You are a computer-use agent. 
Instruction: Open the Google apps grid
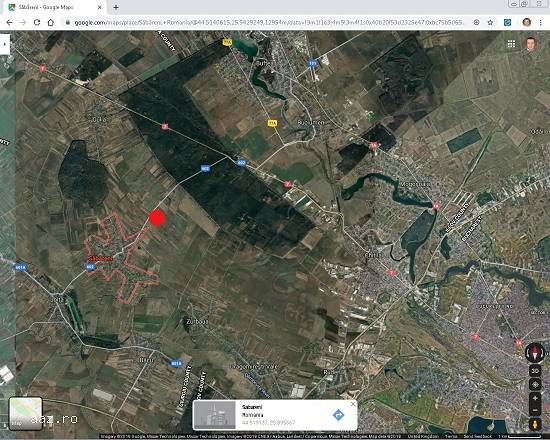(511, 44)
